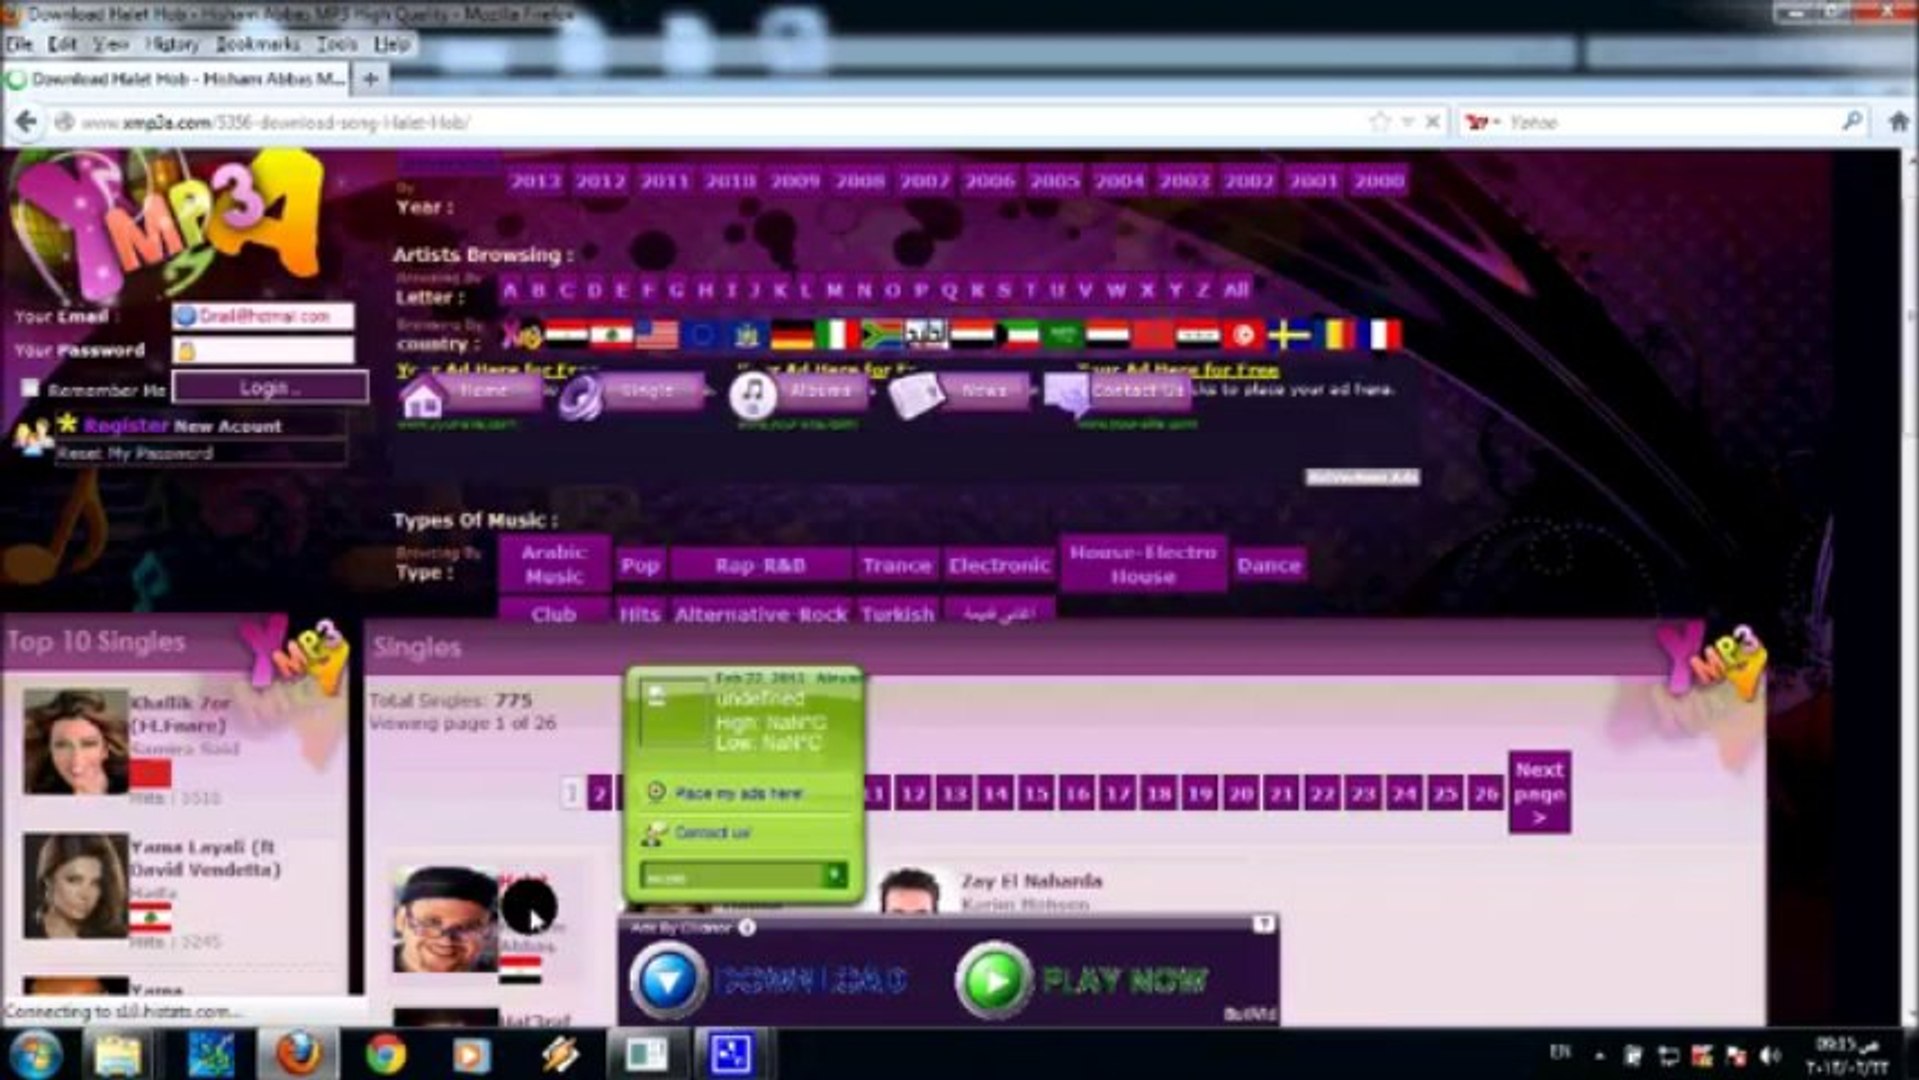Go to the Next page of singles
The width and height of the screenshot is (1919, 1080).
1540,789
